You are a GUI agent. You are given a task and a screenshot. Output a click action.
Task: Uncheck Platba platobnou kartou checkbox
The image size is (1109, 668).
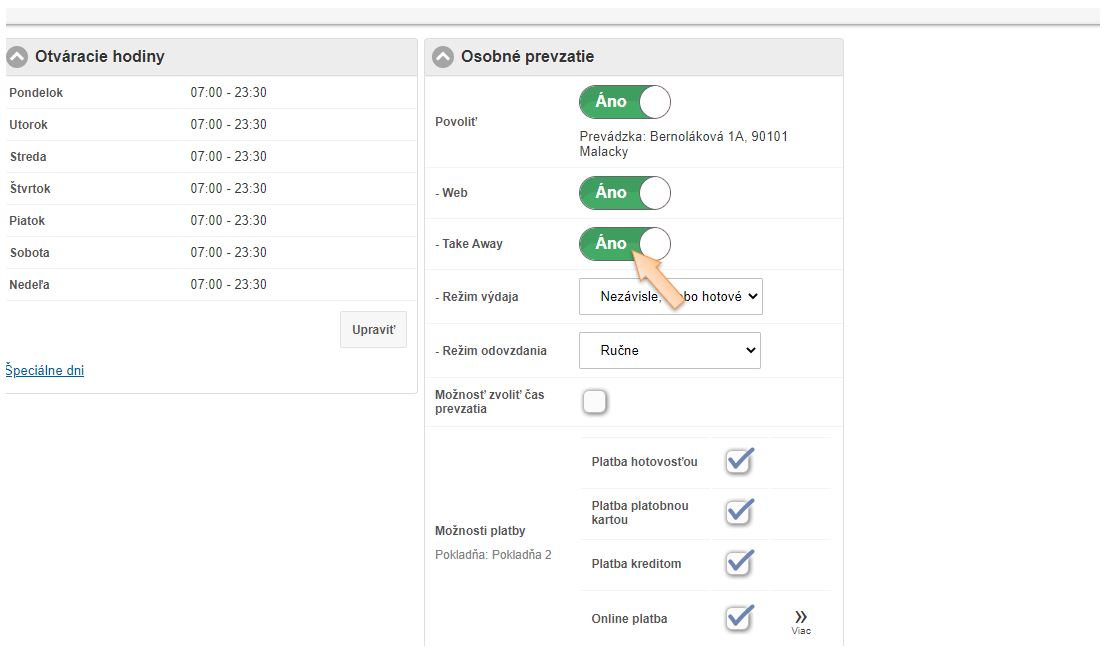[x=738, y=513]
